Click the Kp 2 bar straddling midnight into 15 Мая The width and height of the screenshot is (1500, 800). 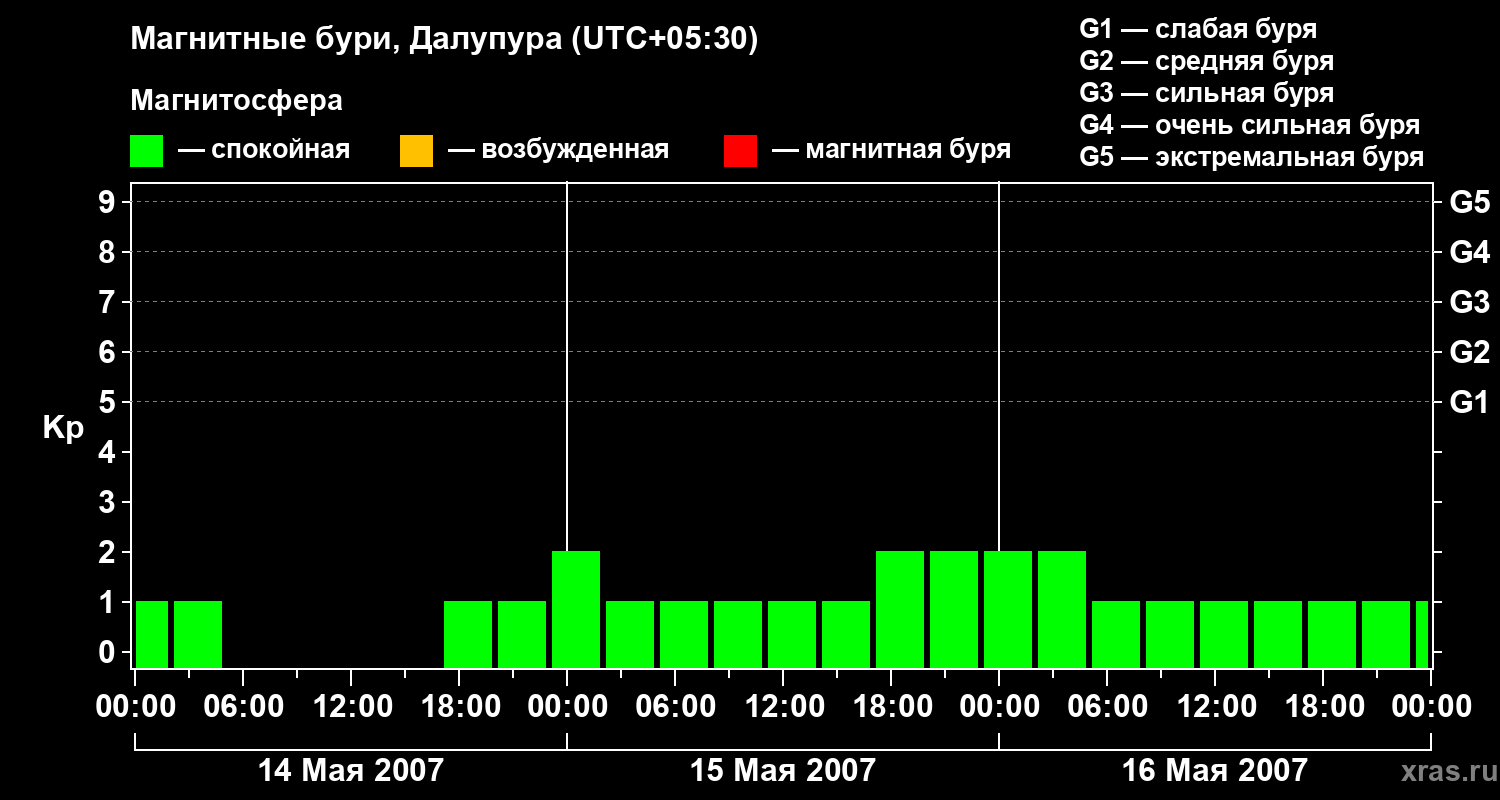click(x=576, y=610)
